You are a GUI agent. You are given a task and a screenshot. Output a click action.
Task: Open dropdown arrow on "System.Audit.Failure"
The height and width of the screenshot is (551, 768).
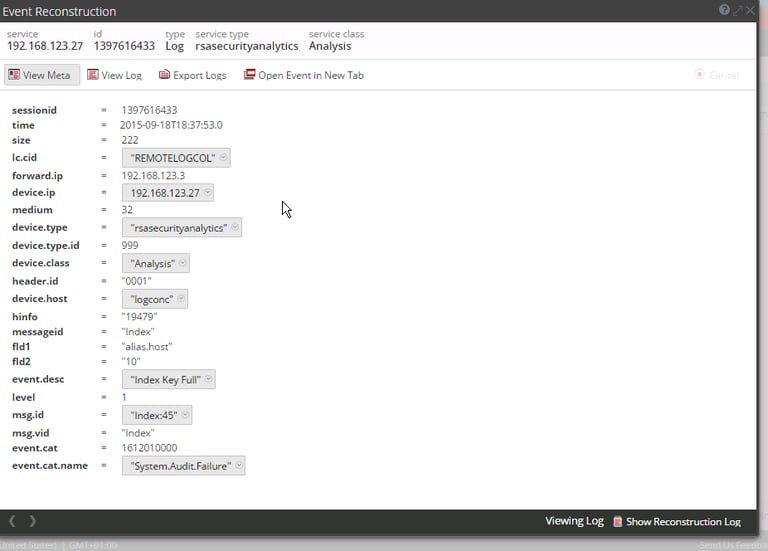[239, 465]
